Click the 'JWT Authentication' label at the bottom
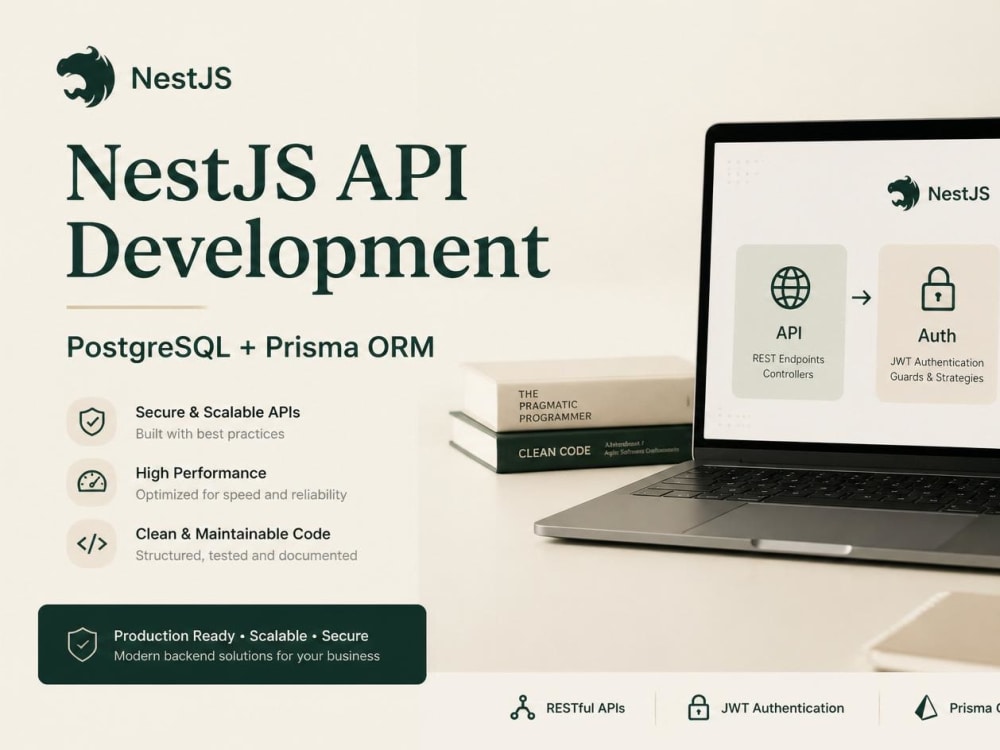 783,708
